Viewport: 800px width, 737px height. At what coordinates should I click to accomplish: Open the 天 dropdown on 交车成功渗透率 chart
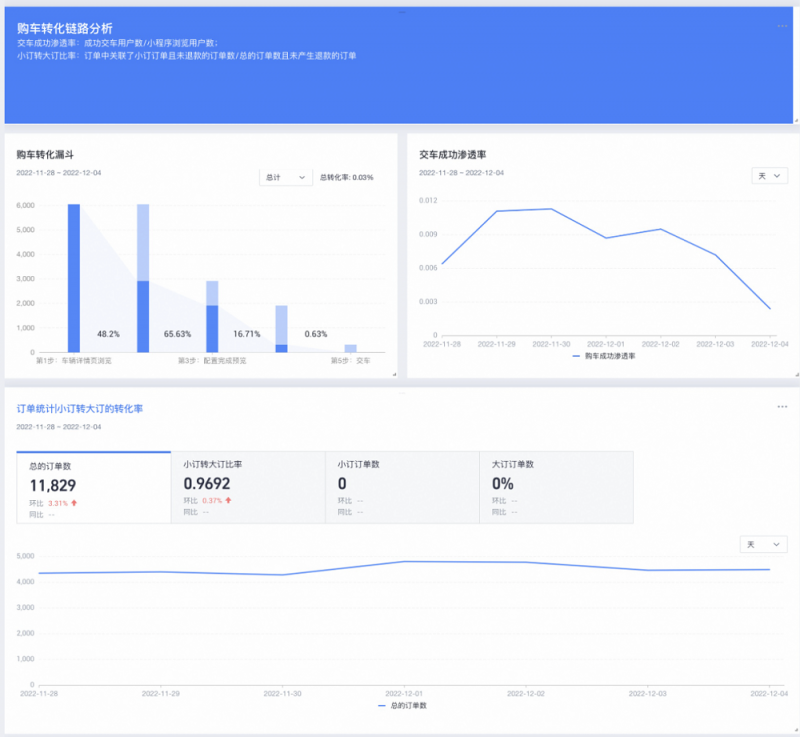coord(769,175)
